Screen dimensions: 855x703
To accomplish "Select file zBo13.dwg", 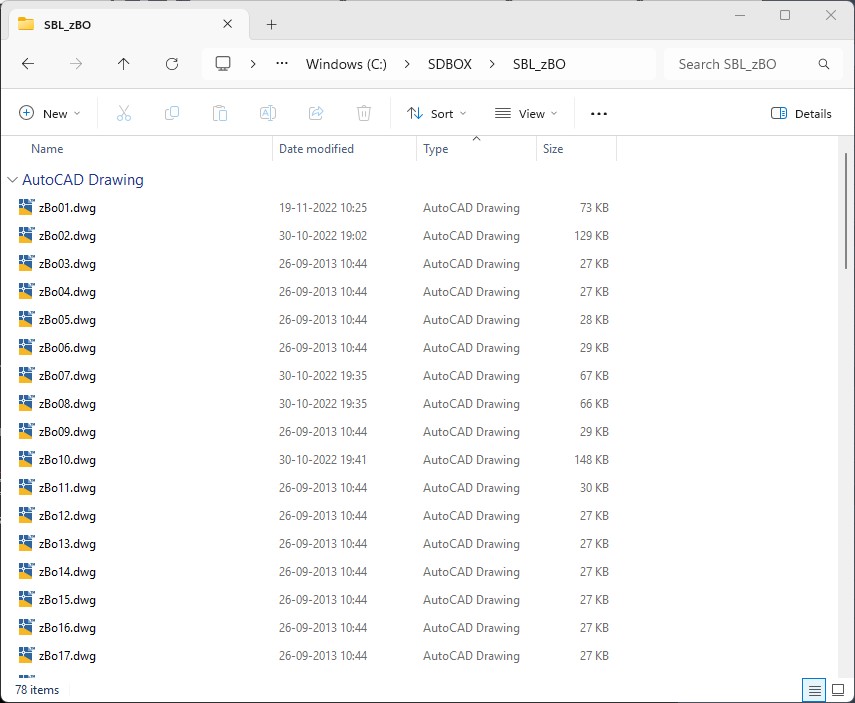I will click(x=67, y=543).
